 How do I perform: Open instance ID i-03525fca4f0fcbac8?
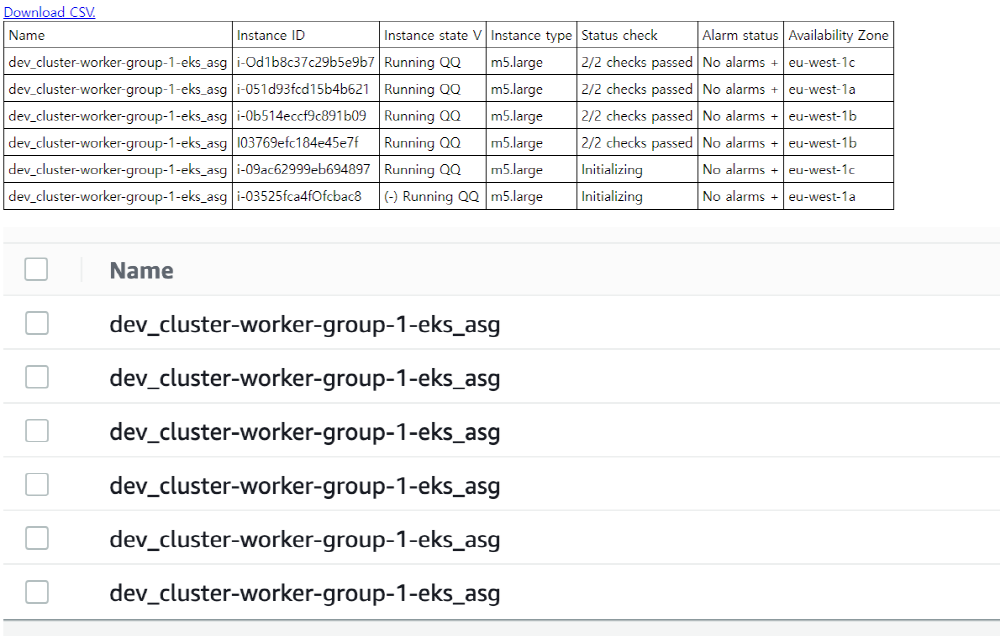pos(299,197)
